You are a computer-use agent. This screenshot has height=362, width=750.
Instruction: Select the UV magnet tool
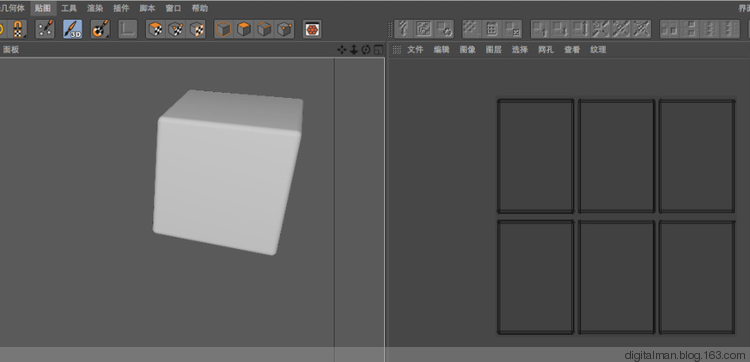click(x=17, y=29)
